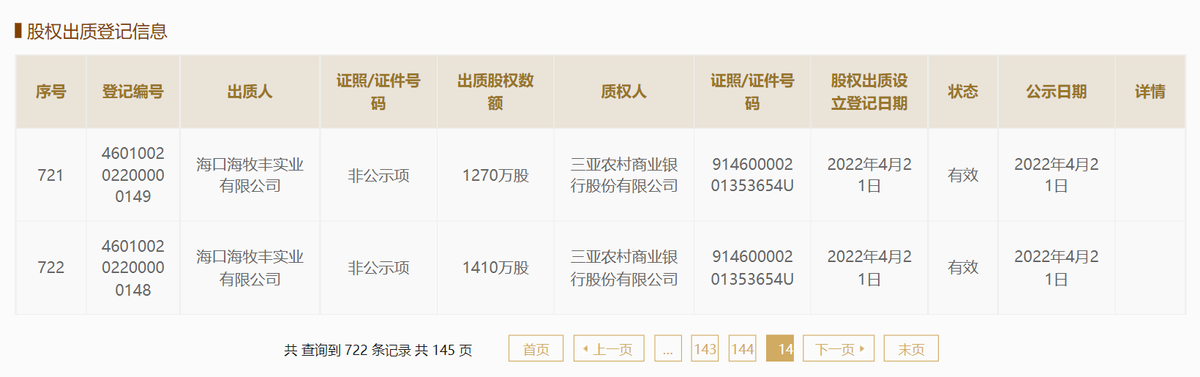Click the record count summary text
Screen dimensions: 1200x377
pos(378,350)
